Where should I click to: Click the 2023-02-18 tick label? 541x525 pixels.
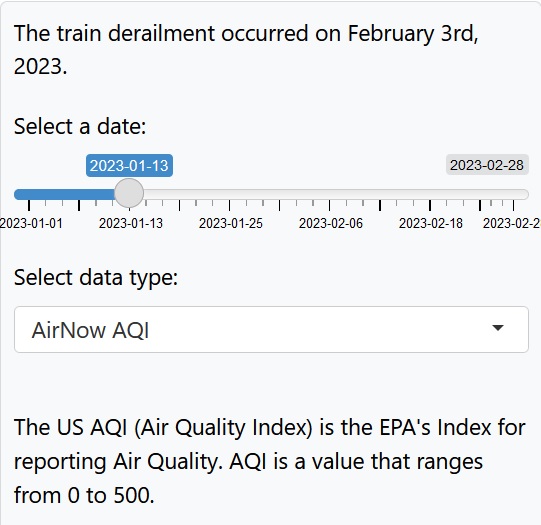[x=431, y=224]
